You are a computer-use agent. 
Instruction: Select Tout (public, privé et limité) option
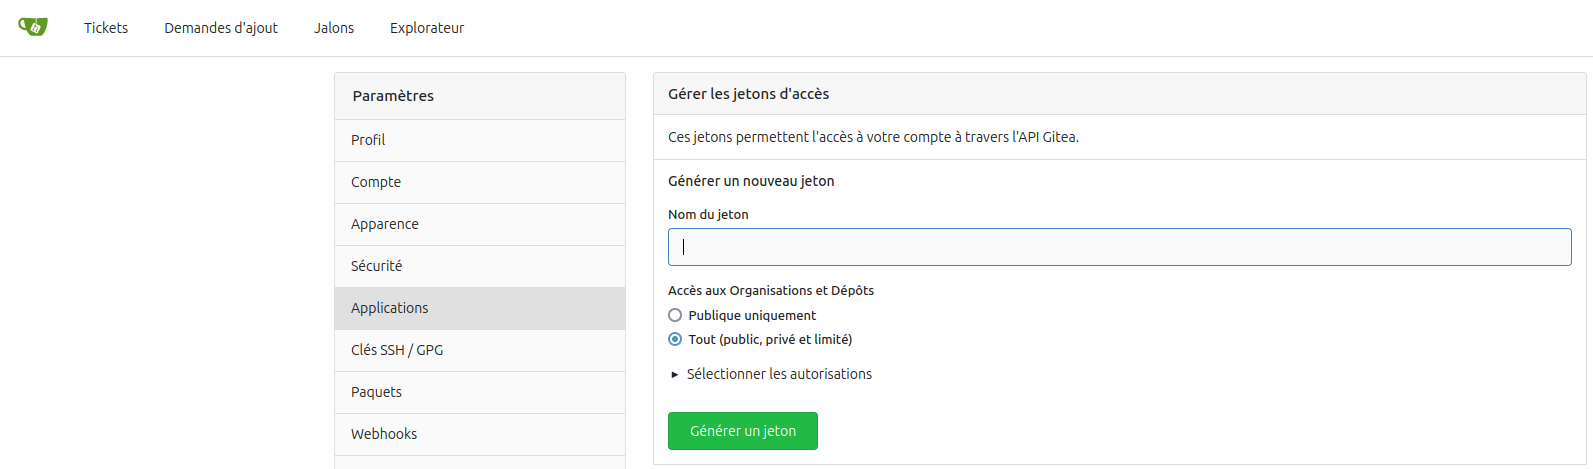click(x=675, y=339)
